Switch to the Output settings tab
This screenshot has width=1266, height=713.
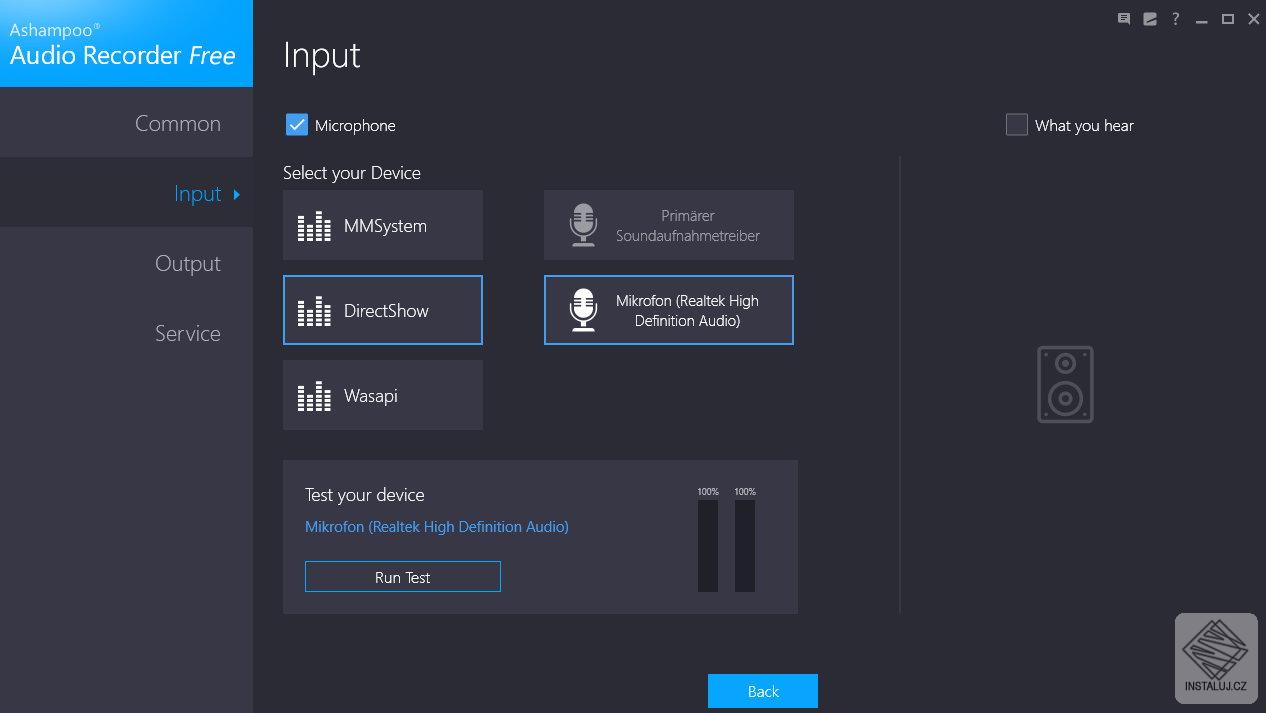pos(126,263)
